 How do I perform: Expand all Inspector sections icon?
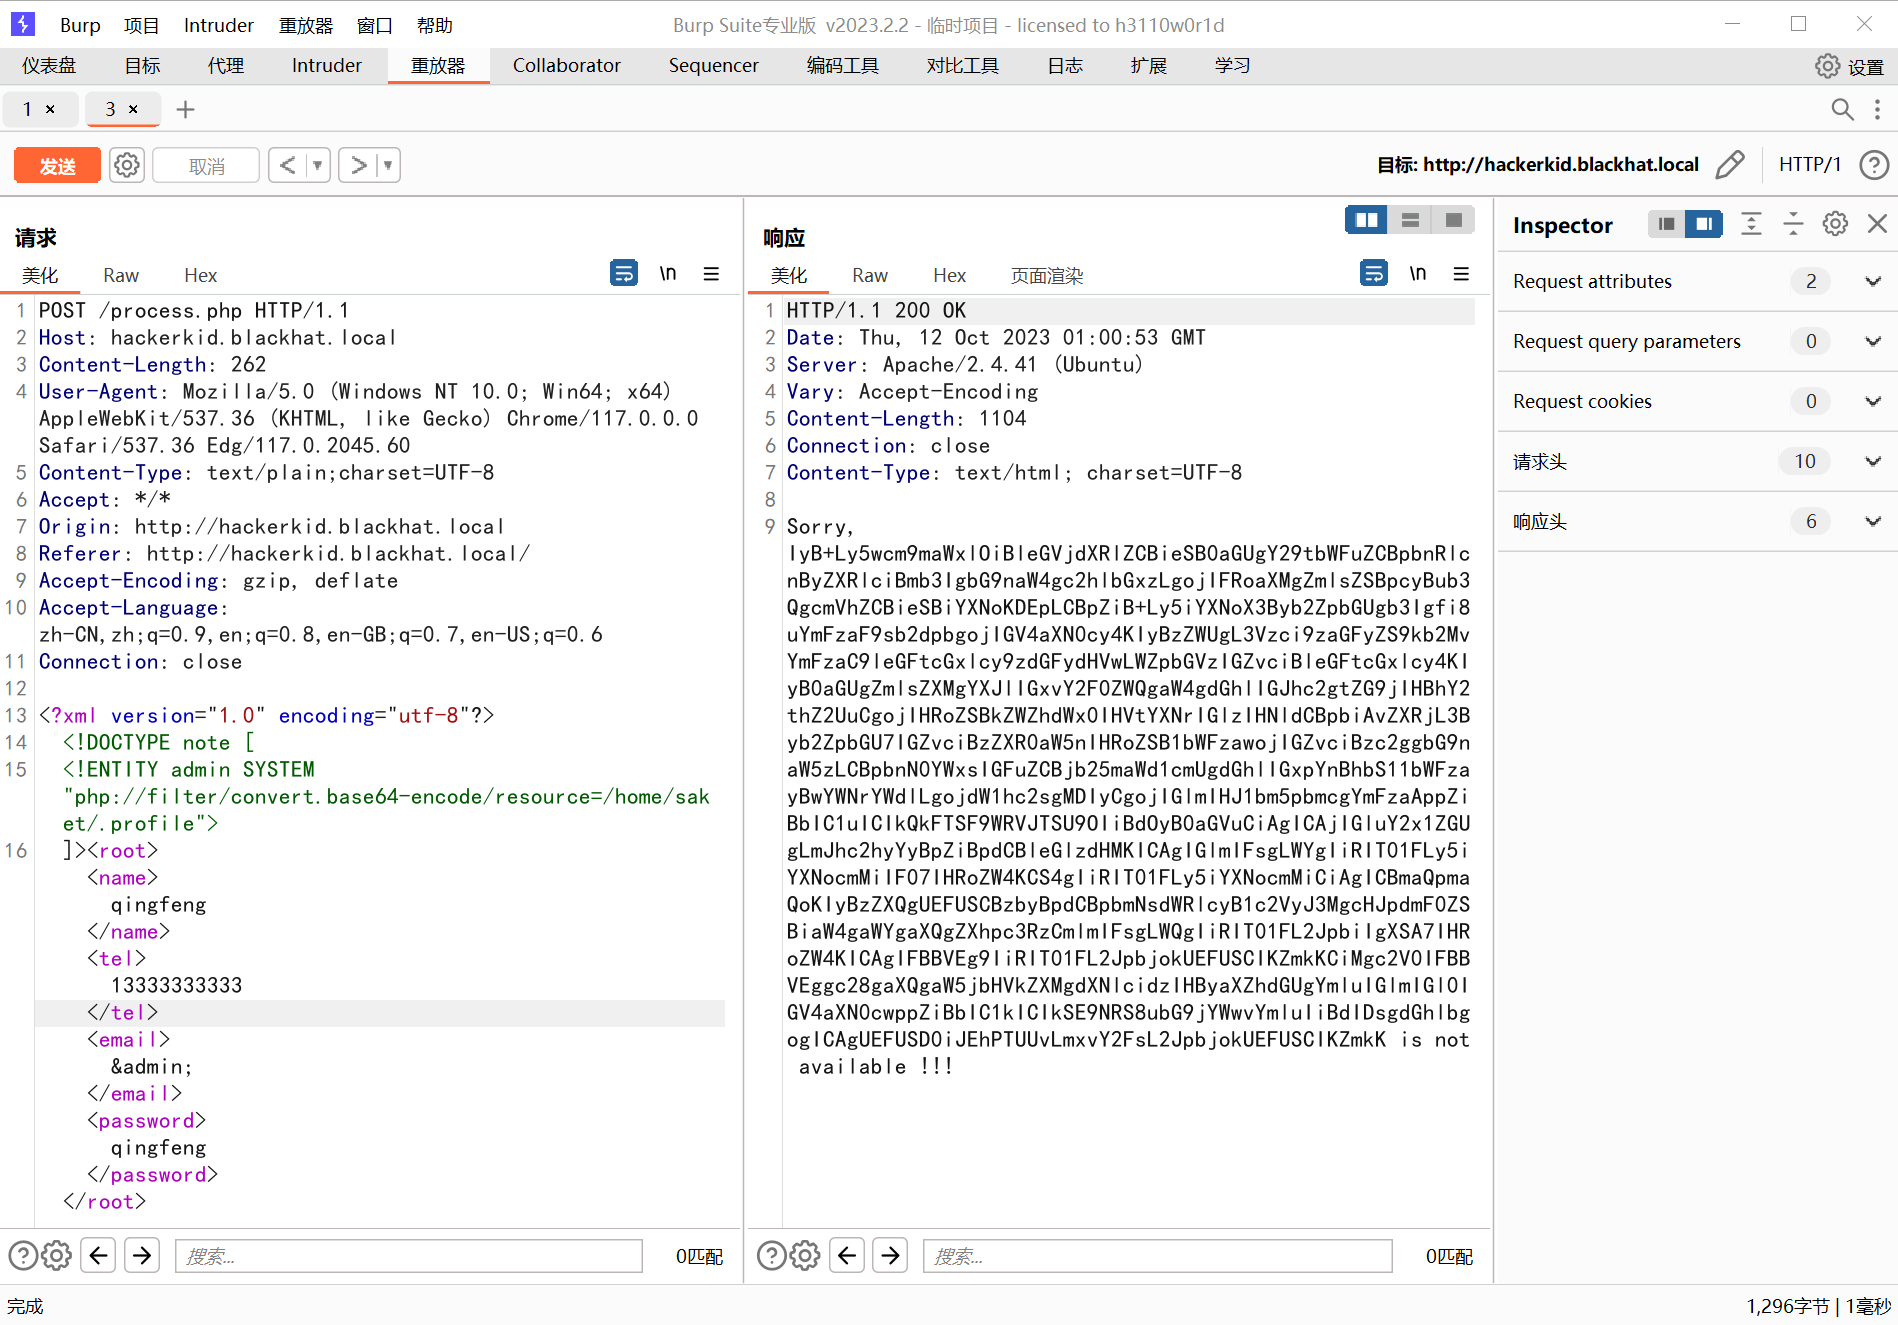click(1751, 224)
